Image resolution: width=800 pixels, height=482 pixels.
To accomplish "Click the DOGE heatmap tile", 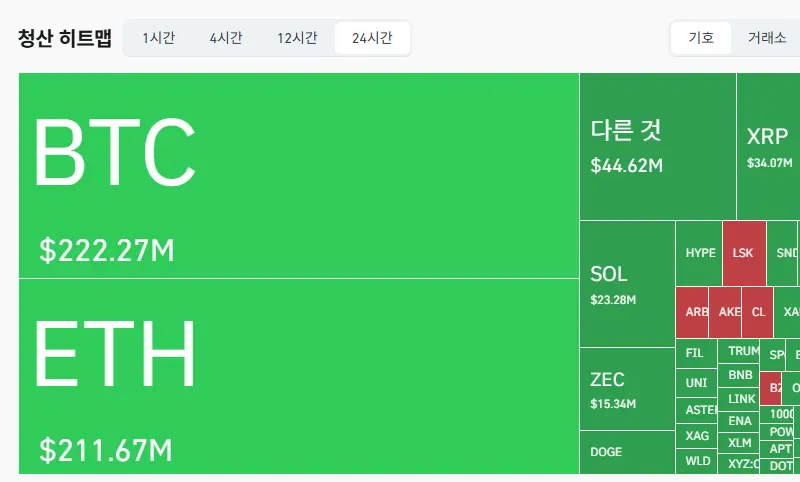I will [628, 452].
